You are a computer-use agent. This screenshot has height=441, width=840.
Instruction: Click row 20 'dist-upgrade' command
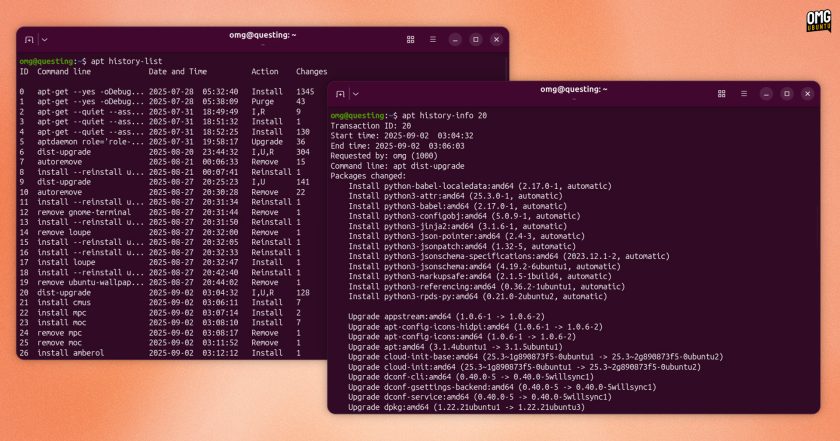(64, 293)
